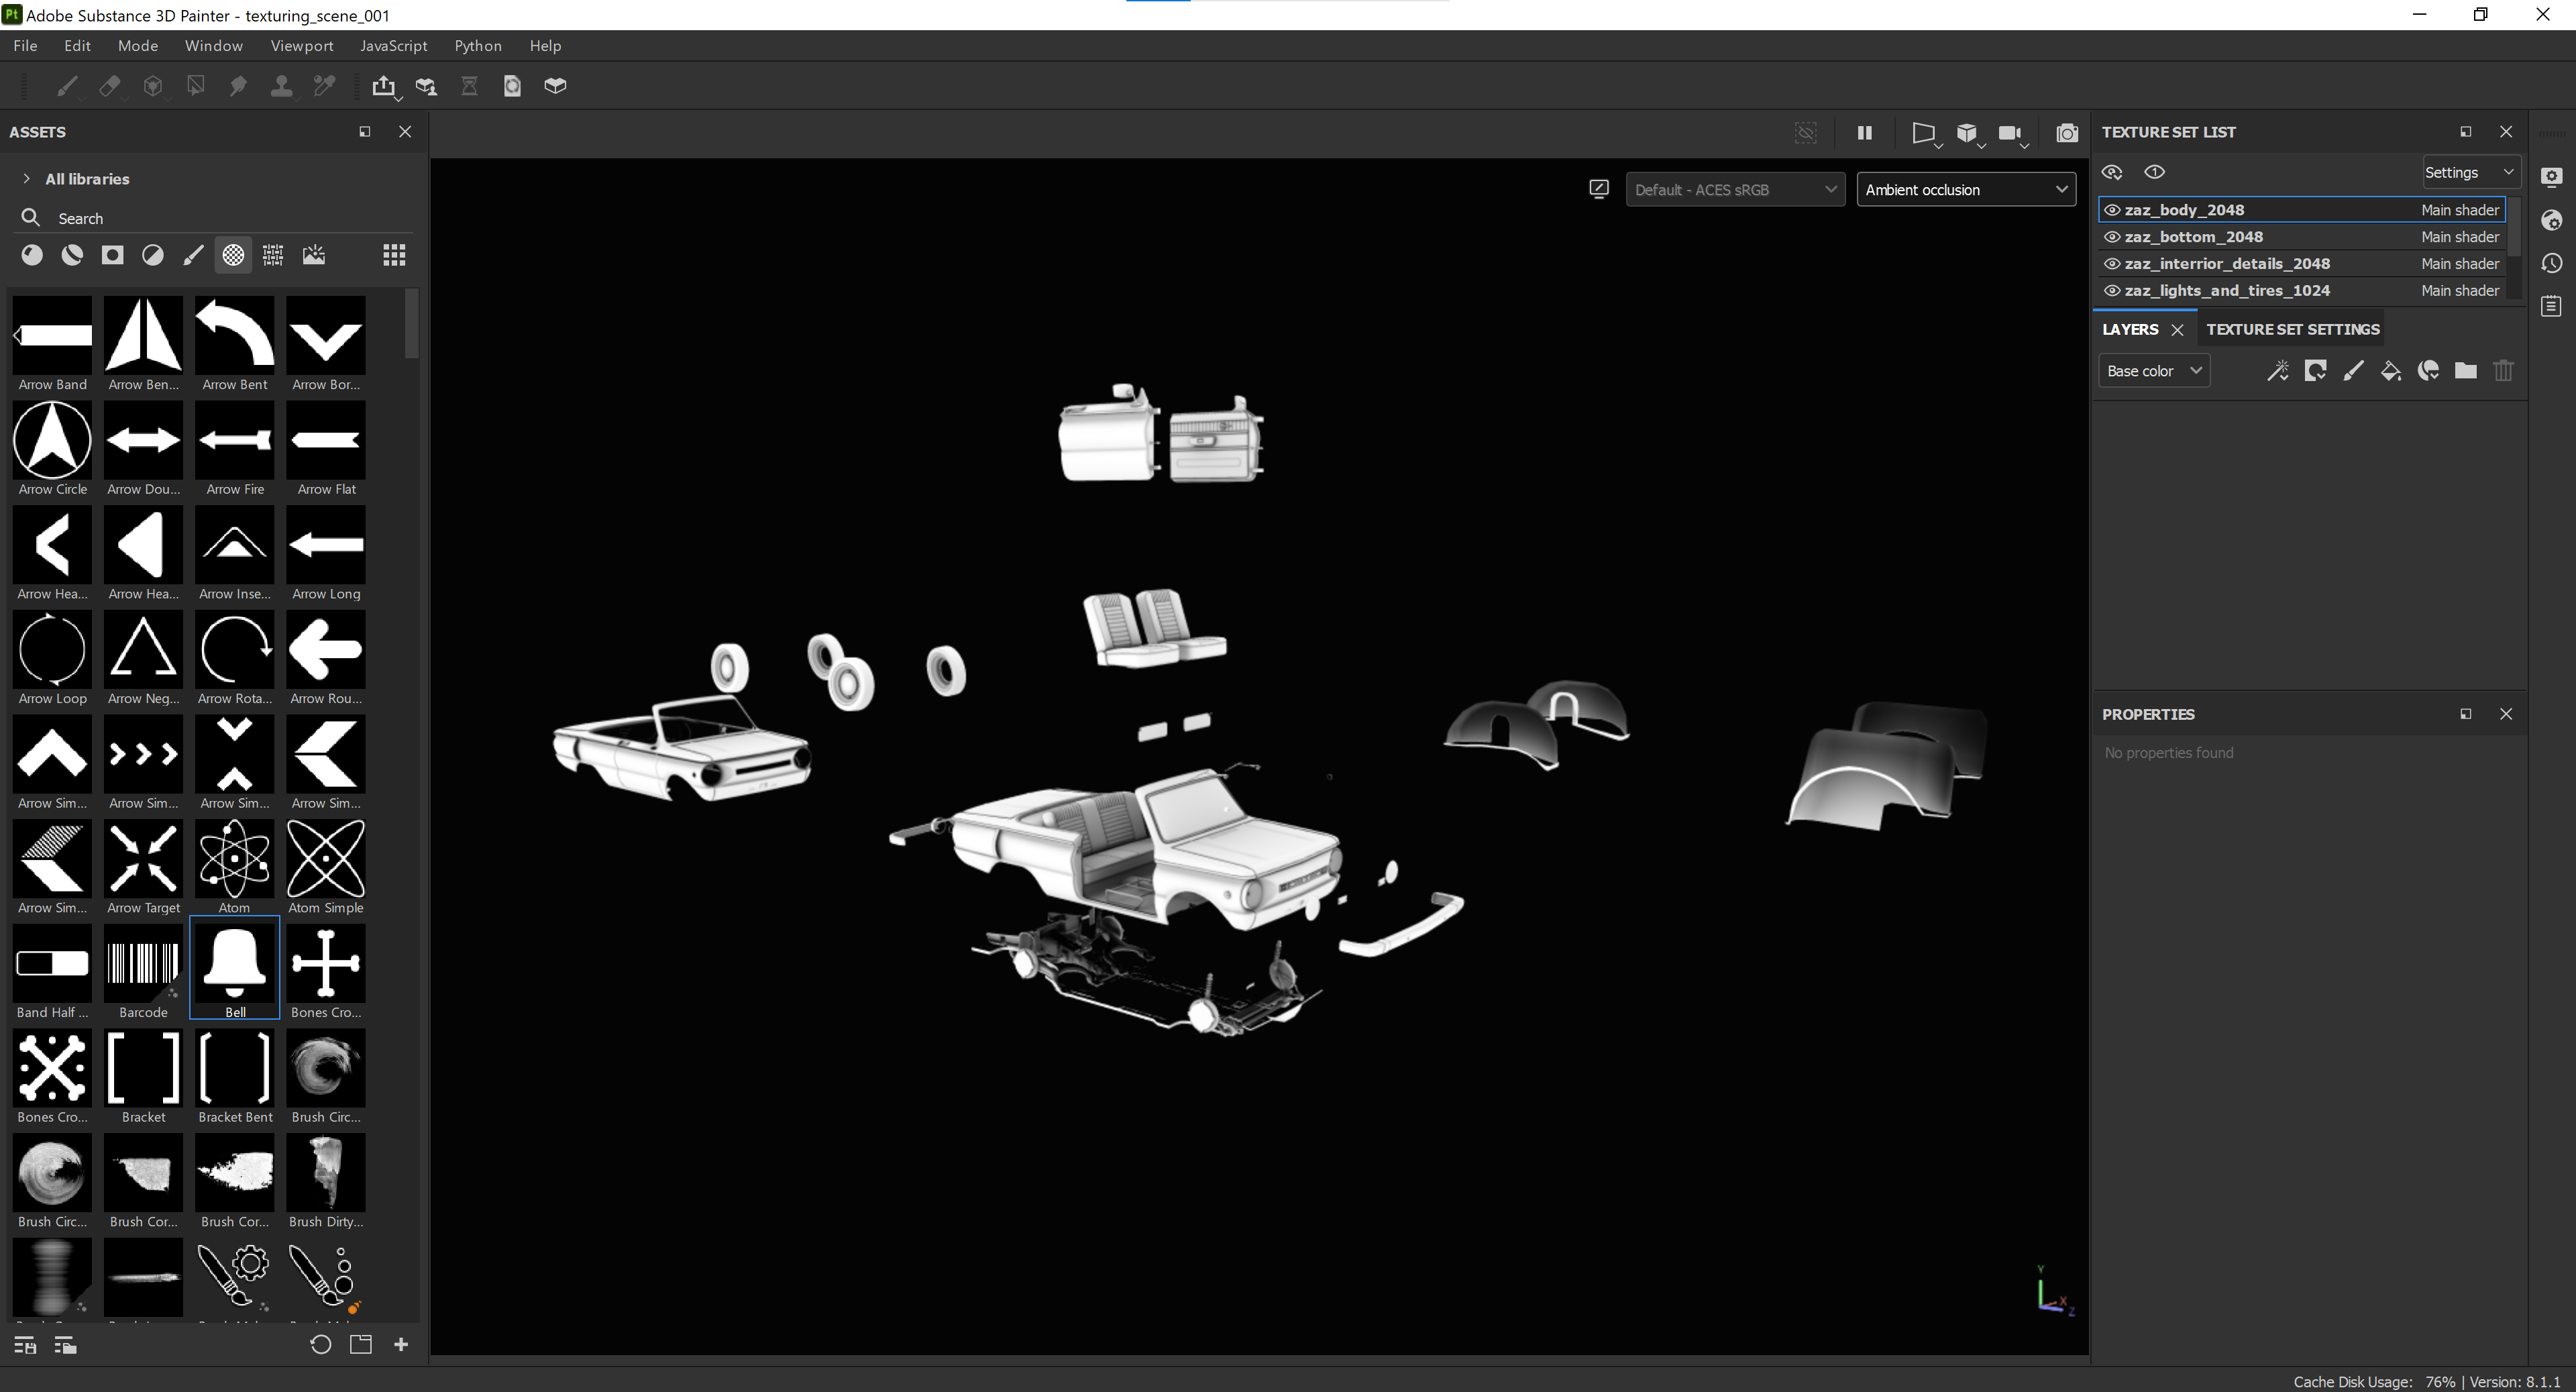Screen dimensions: 2576x1392
Task: Open the Base color channel dropdown
Action: click(x=2153, y=371)
